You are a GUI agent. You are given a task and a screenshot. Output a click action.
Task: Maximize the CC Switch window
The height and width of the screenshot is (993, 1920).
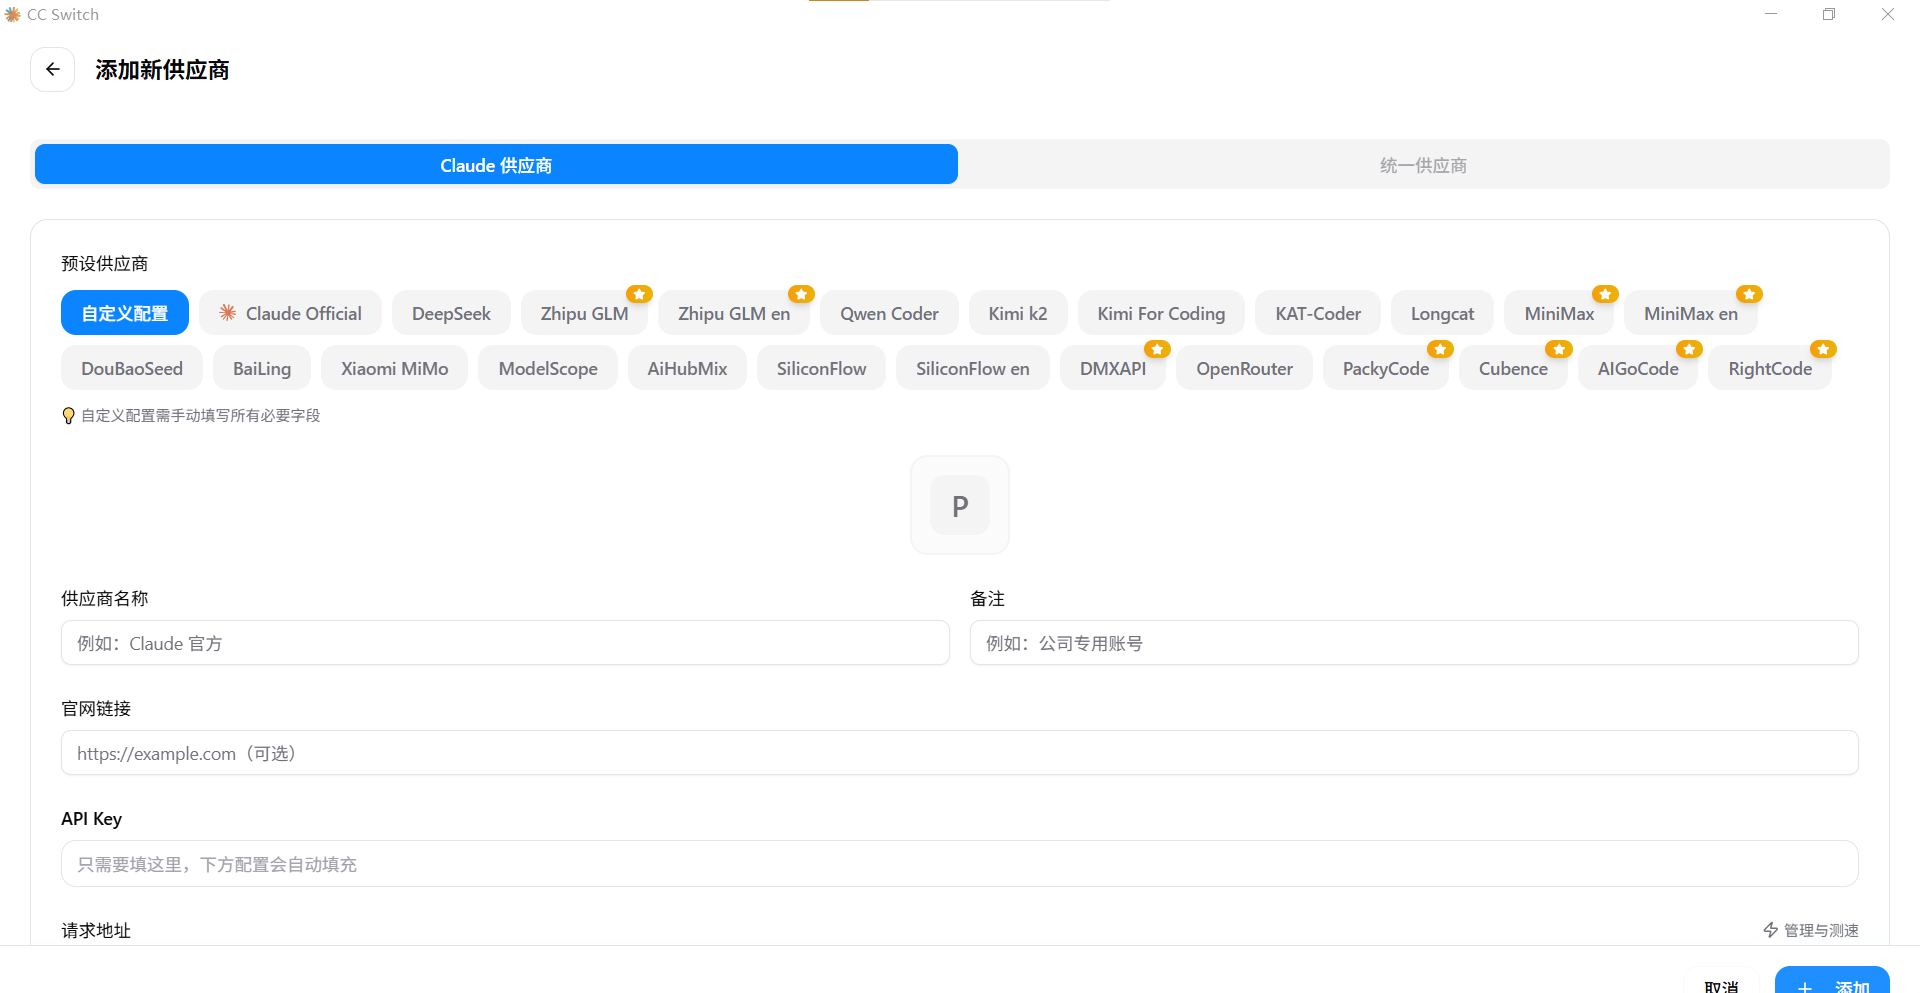[1829, 14]
